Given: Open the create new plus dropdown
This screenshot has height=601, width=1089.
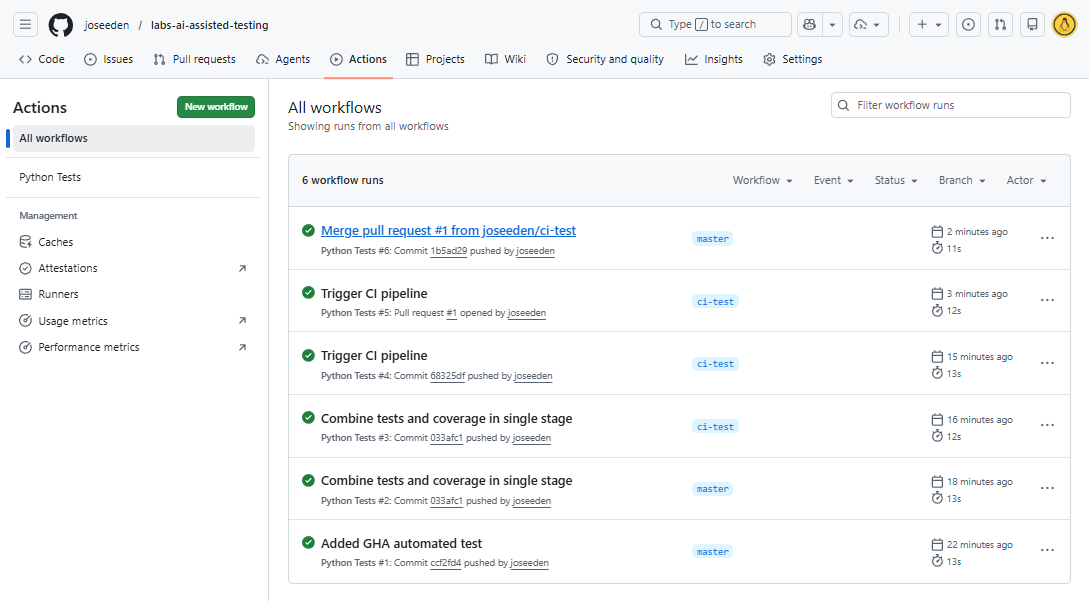Looking at the screenshot, I should click(929, 25).
